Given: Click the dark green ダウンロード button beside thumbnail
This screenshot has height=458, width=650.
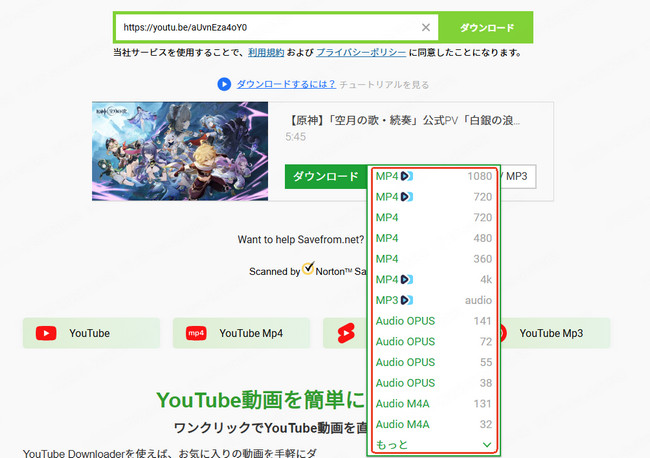Looking at the screenshot, I should [x=326, y=177].
